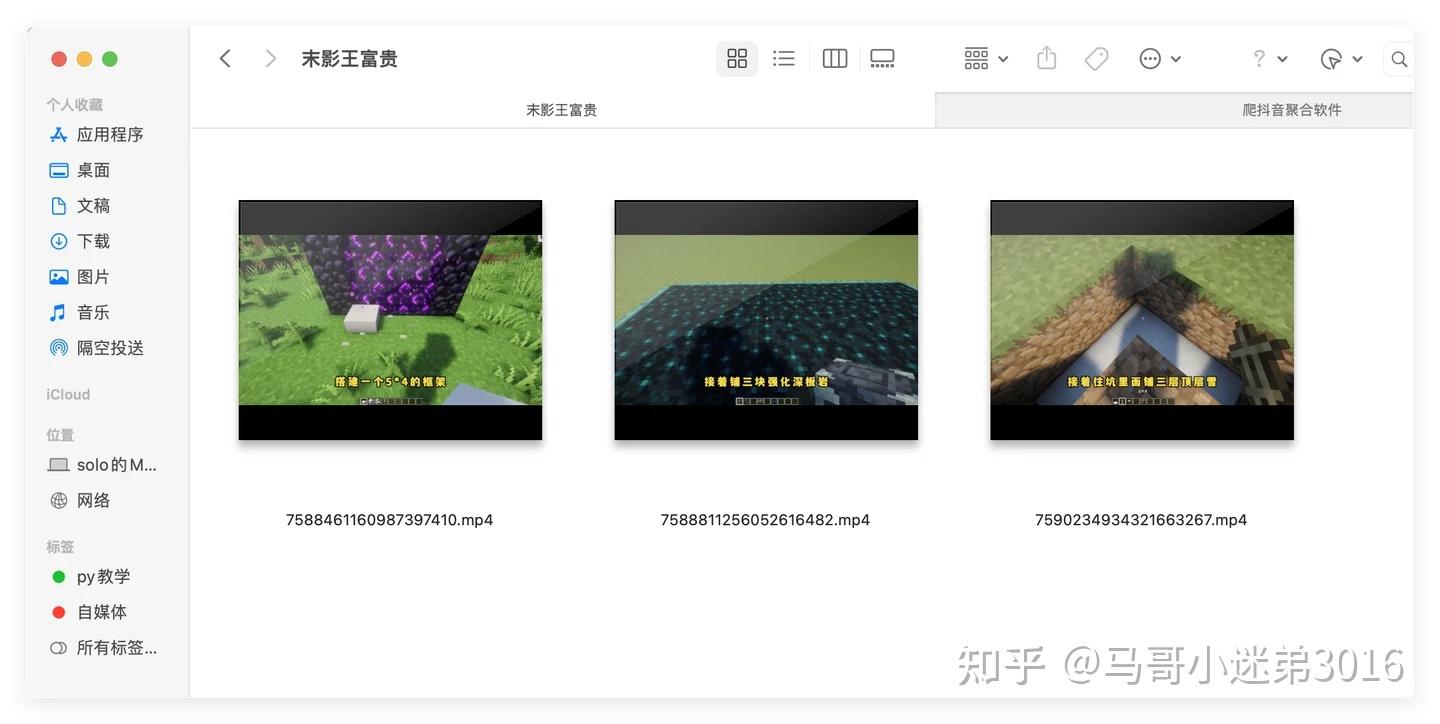Click the 所有标签 tags icon
The width and height of the screenshot is (1440, 724).
59,647
